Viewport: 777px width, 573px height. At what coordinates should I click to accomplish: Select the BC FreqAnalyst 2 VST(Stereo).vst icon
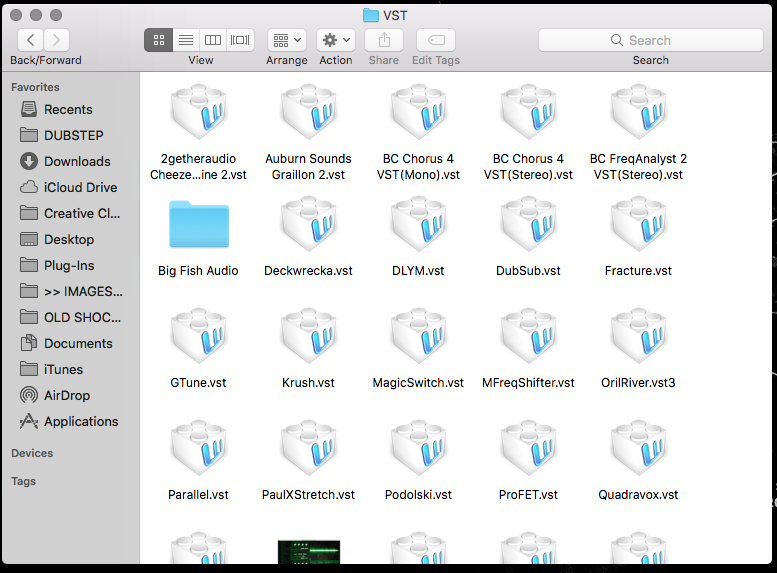638,112
